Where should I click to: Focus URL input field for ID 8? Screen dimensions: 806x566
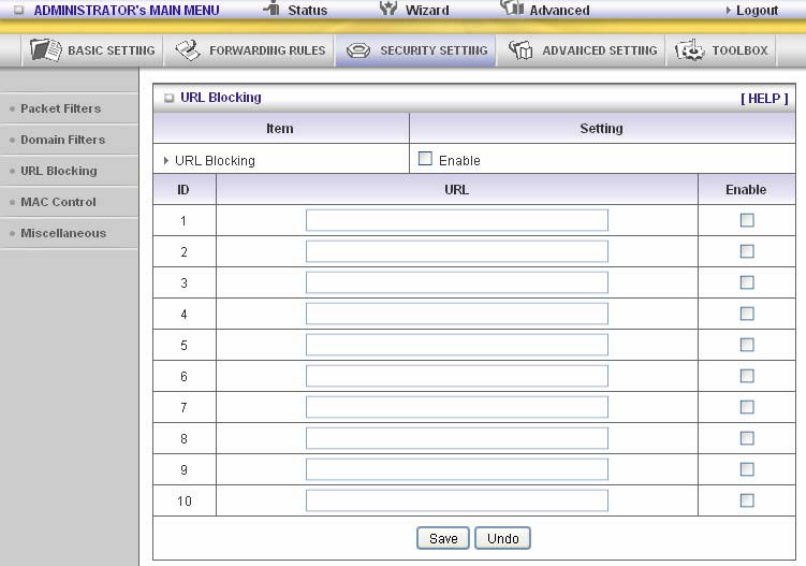[457, 438]
